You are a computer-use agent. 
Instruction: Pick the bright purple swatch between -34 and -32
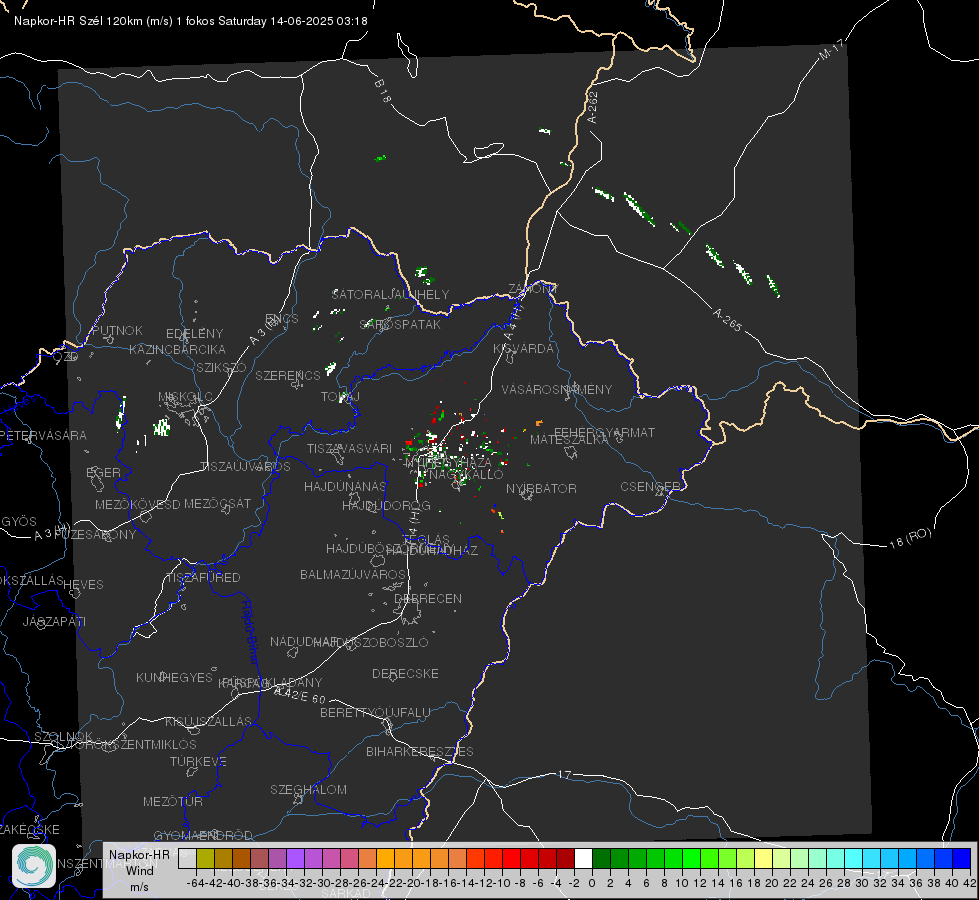pos(295,858)
